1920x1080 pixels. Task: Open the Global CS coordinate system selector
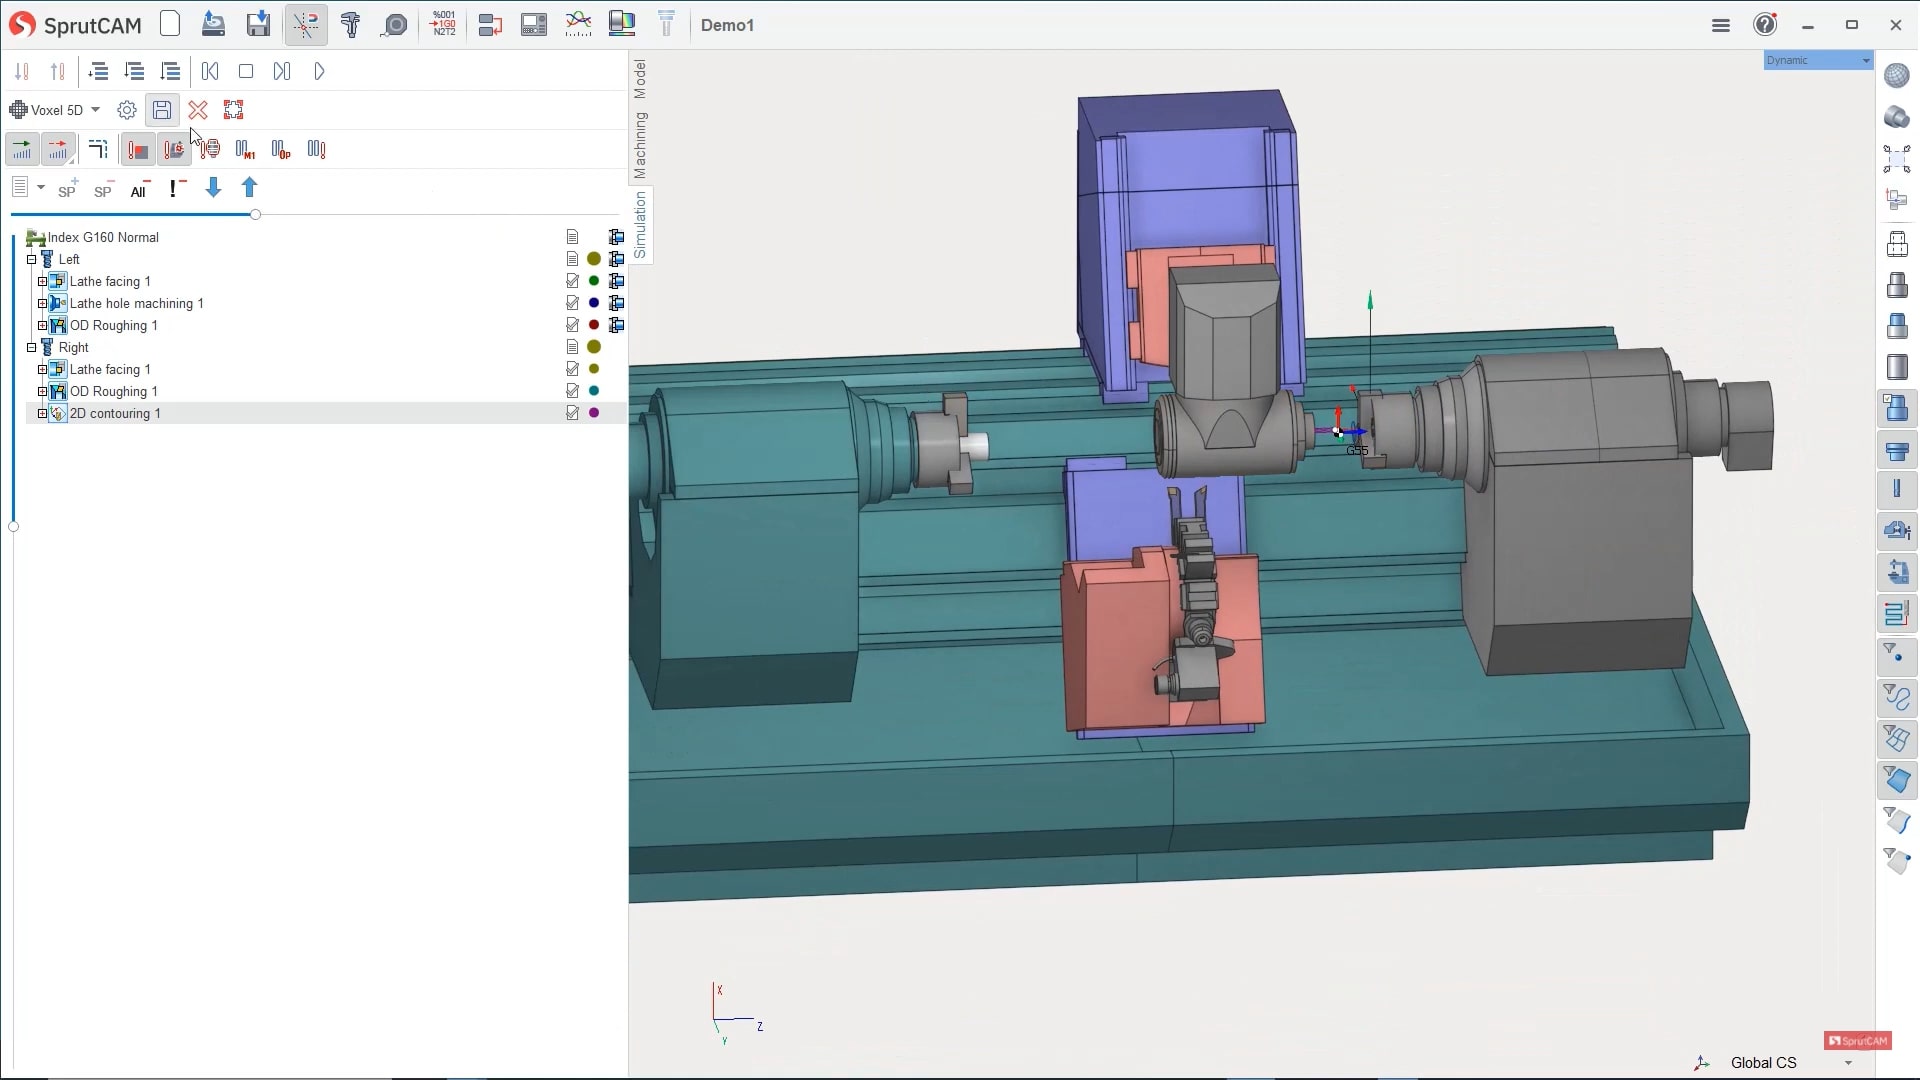[1775, 1062]
